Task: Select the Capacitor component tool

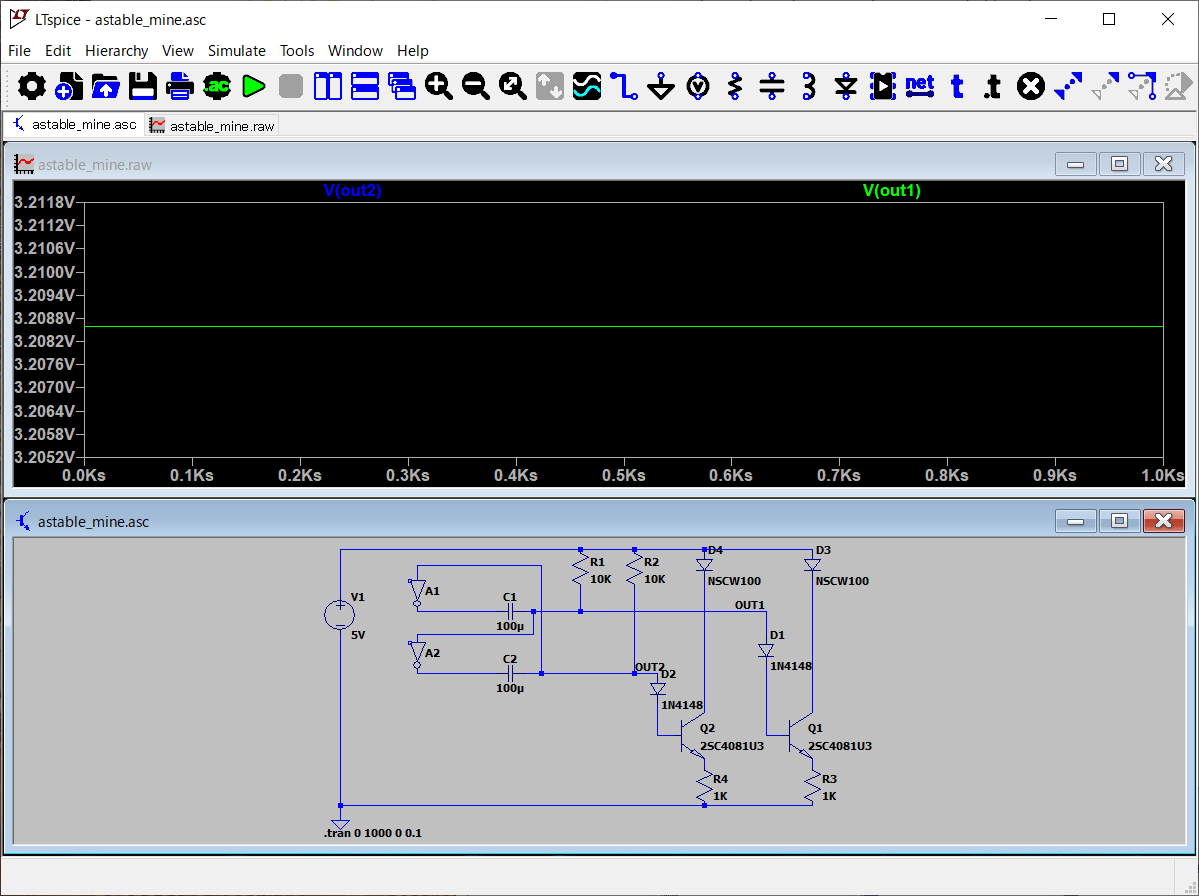Action: coord(772,87)
